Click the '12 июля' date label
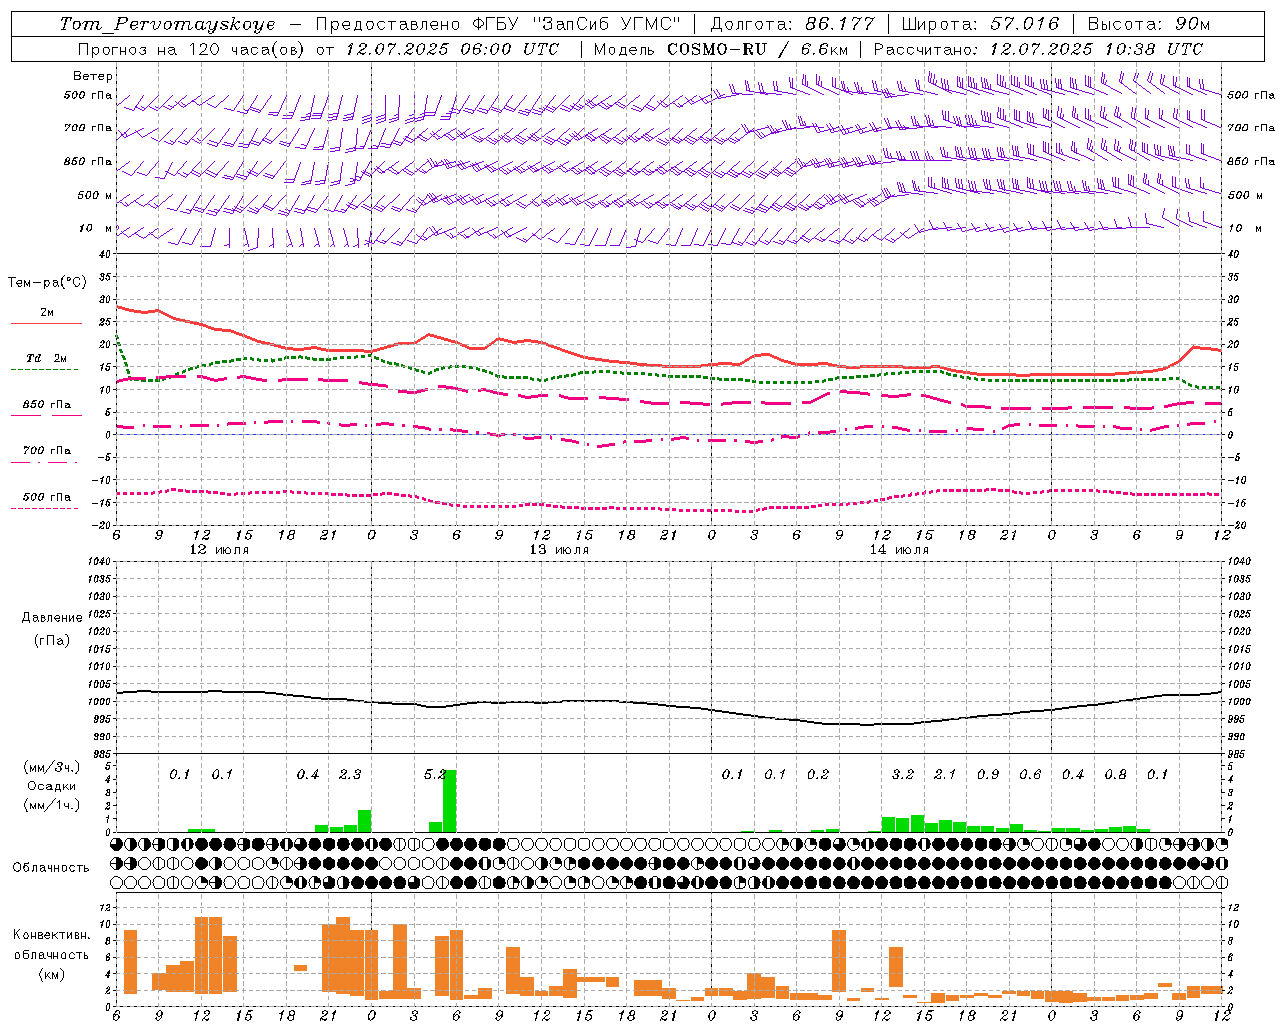 click(219, 550)
